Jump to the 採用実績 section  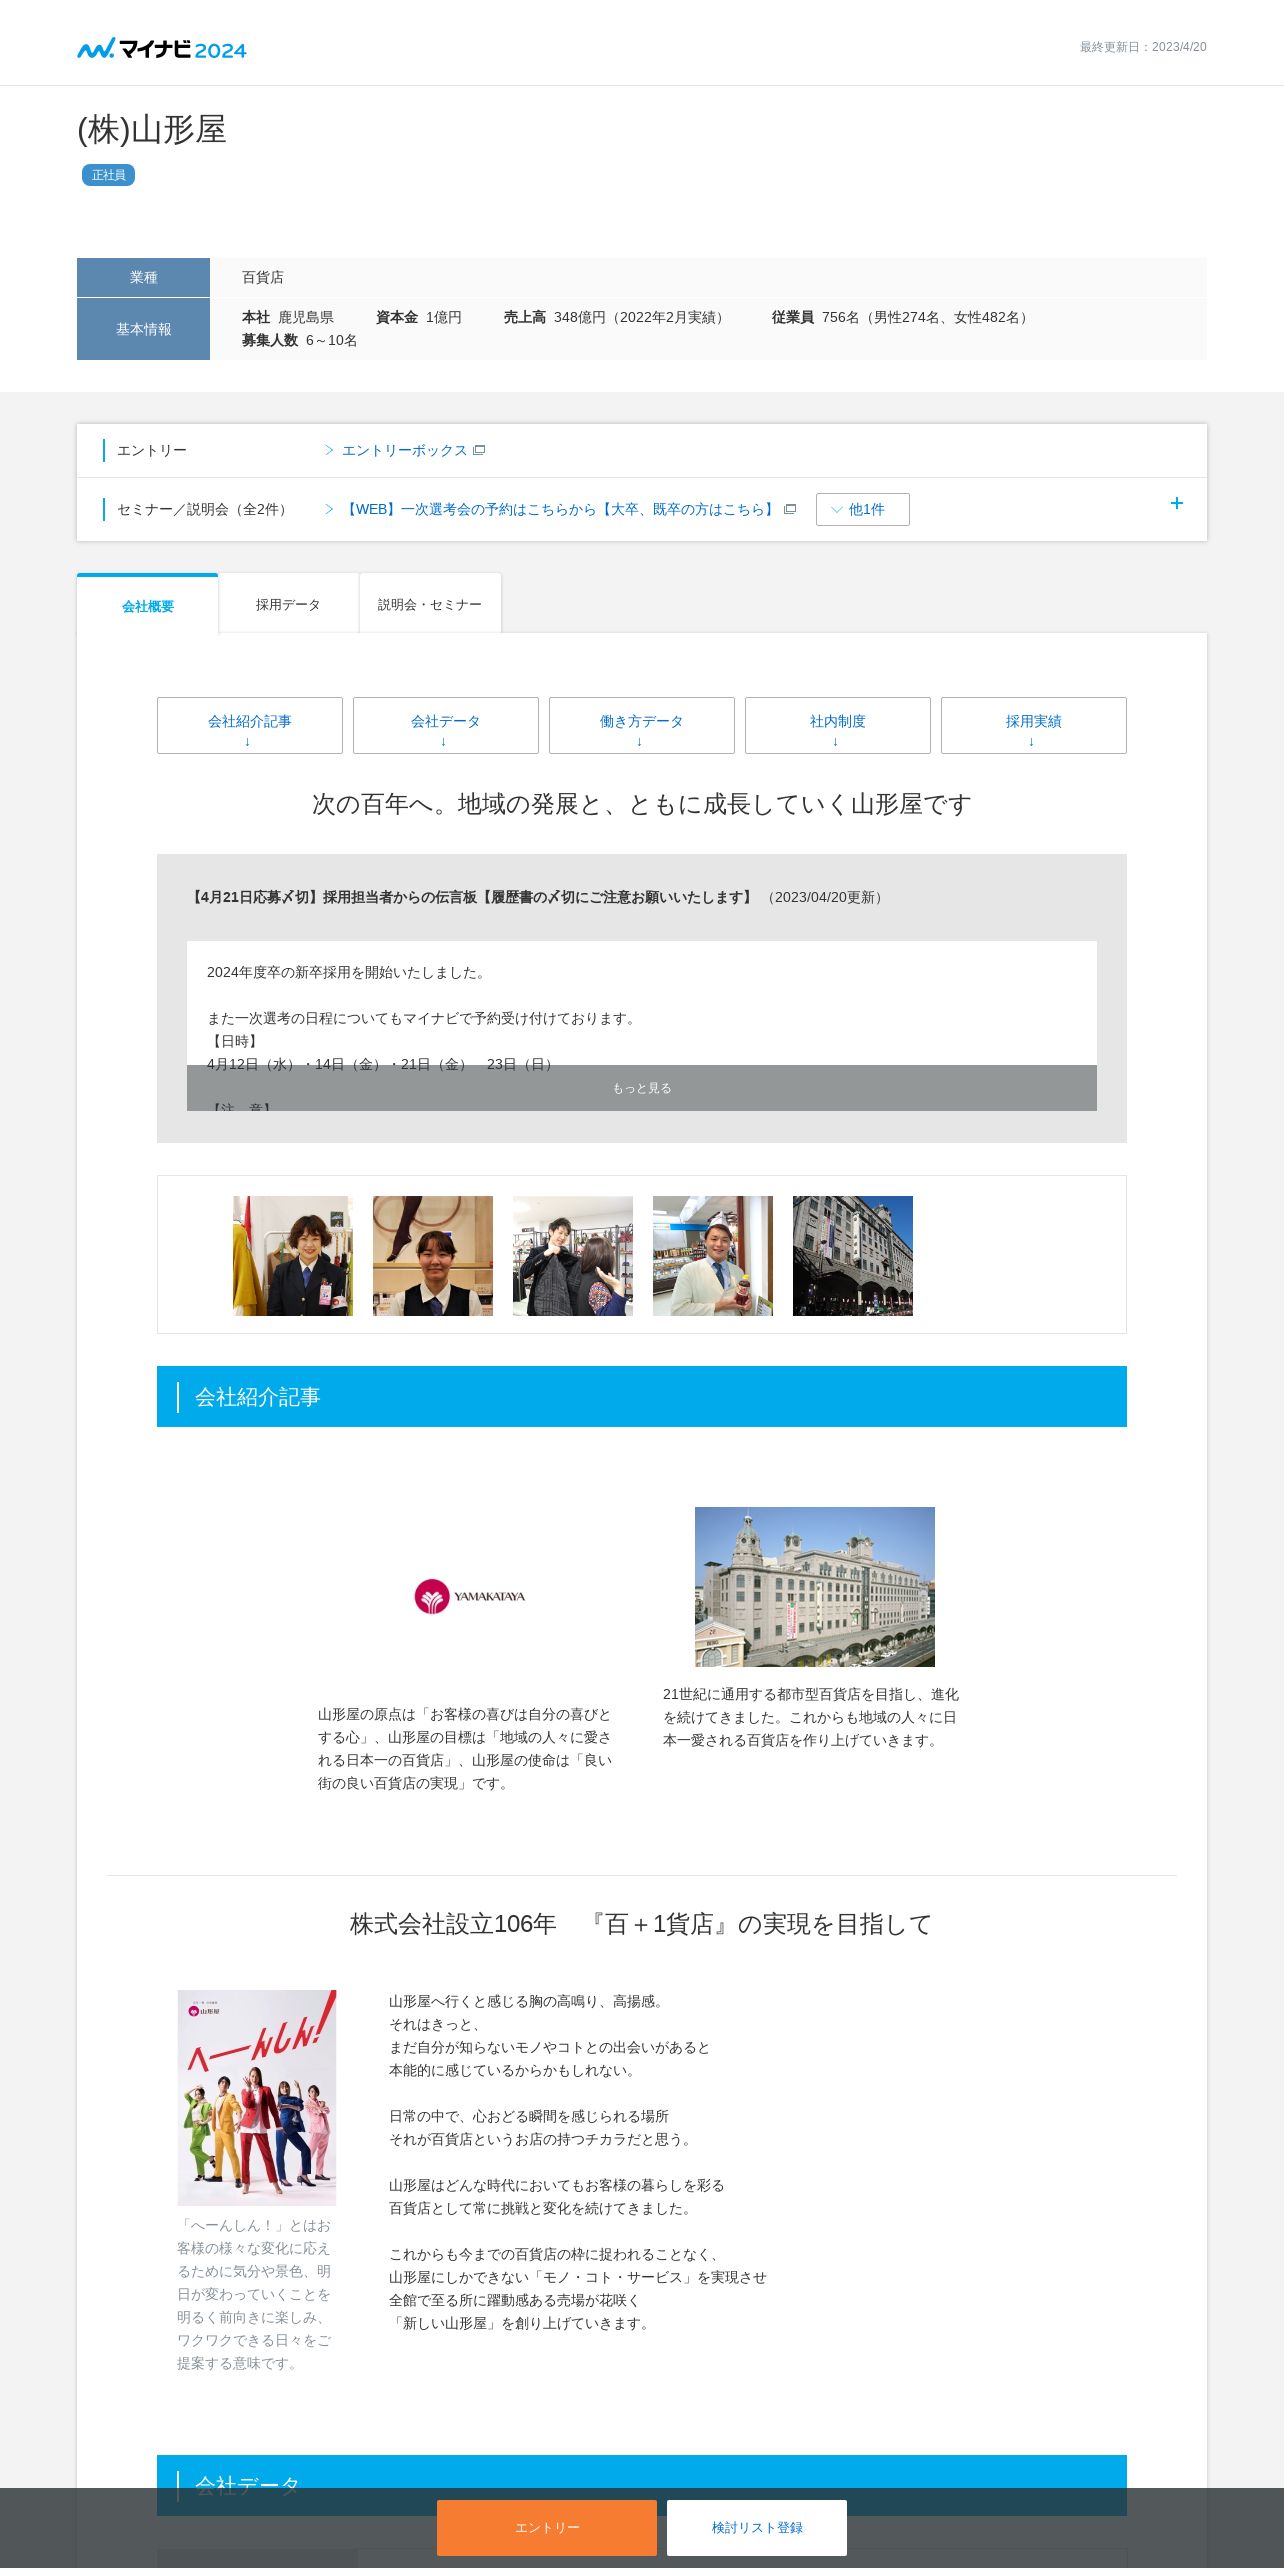[1034, 725]
